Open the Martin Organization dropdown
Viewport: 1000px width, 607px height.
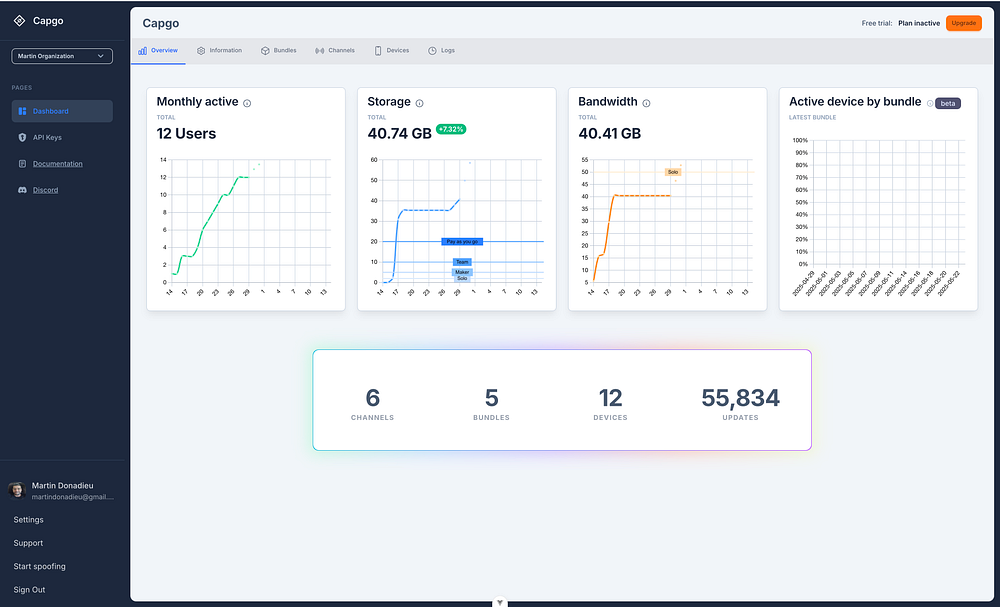tap(62, 56)
